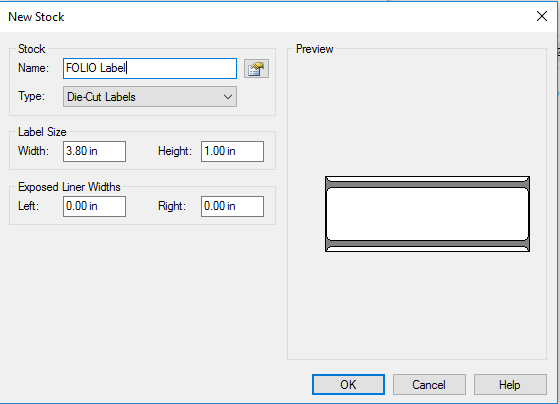The height and width of the screenshot is (404, 560).
Task: Click the Height: label text
Action: click(x=175, y=151)
